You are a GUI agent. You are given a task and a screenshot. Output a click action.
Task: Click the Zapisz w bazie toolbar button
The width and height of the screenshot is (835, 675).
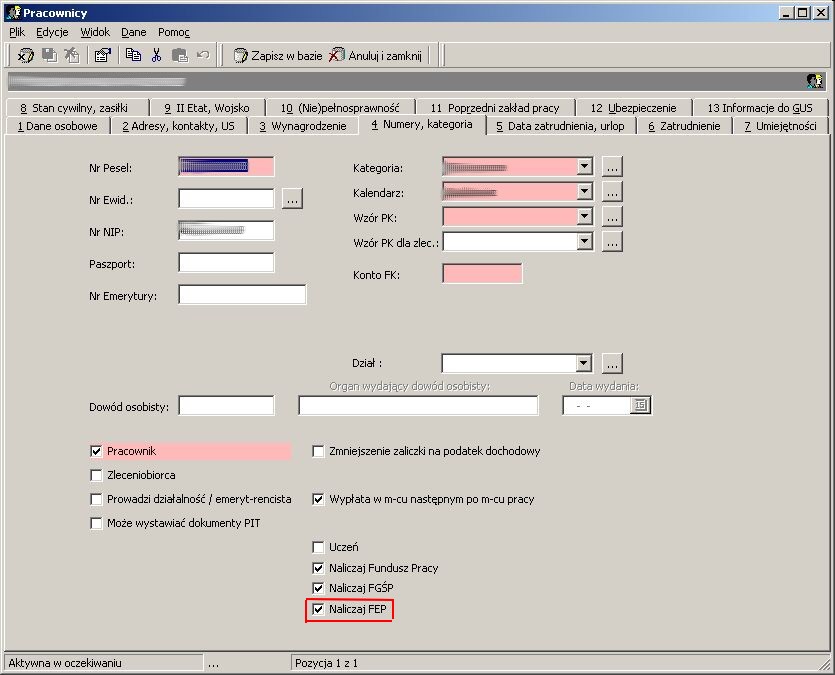(x=278, y=55)
